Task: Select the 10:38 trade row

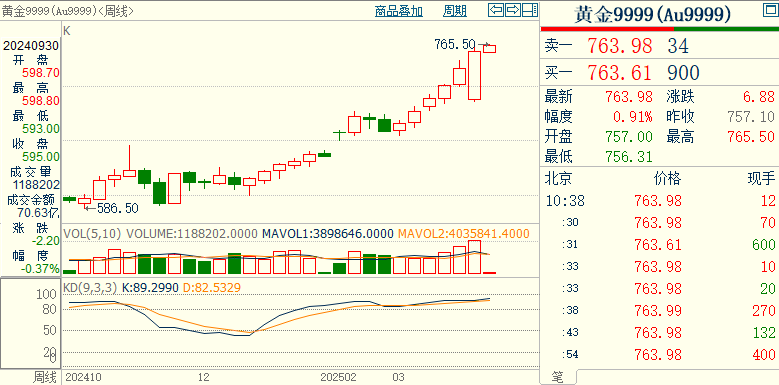Action: [x=660, y=201]
